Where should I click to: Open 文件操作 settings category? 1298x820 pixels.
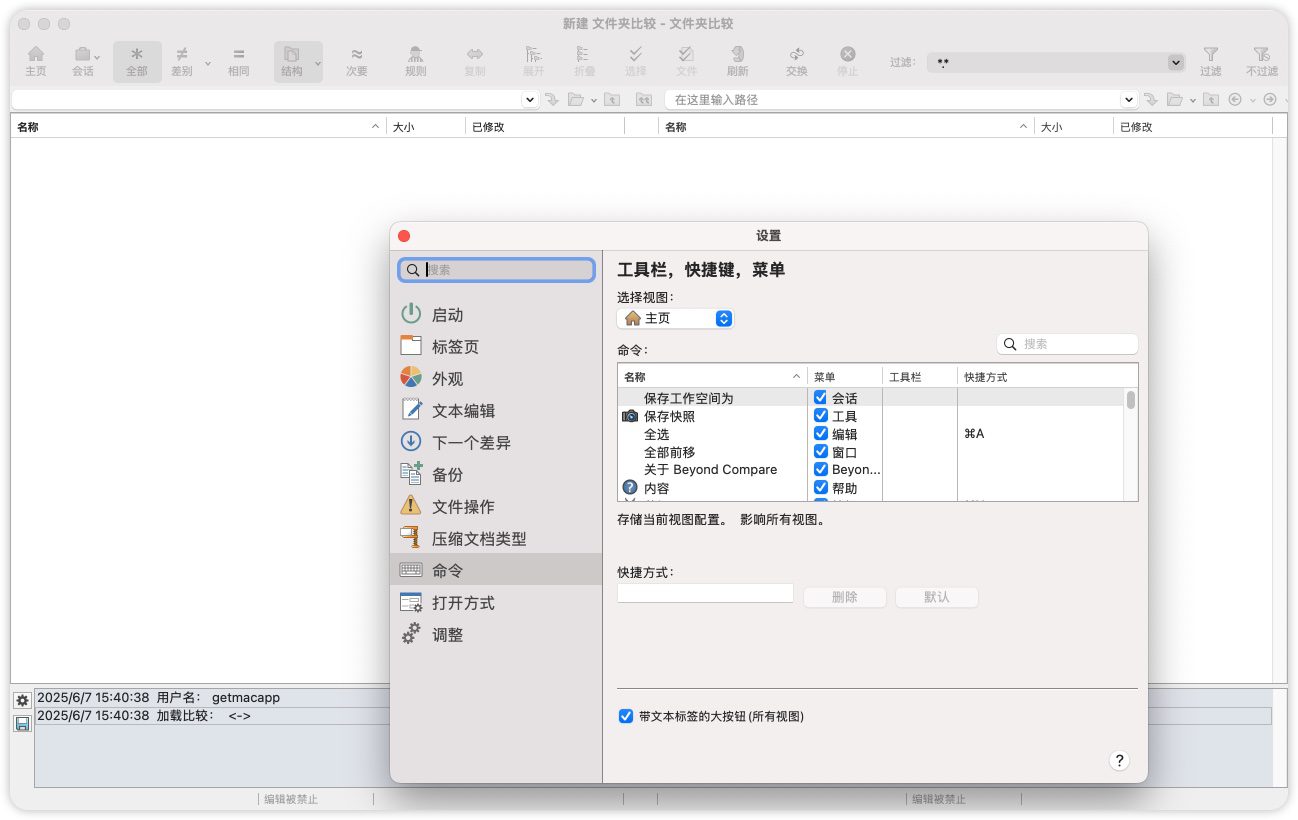[x=462, y=507]
